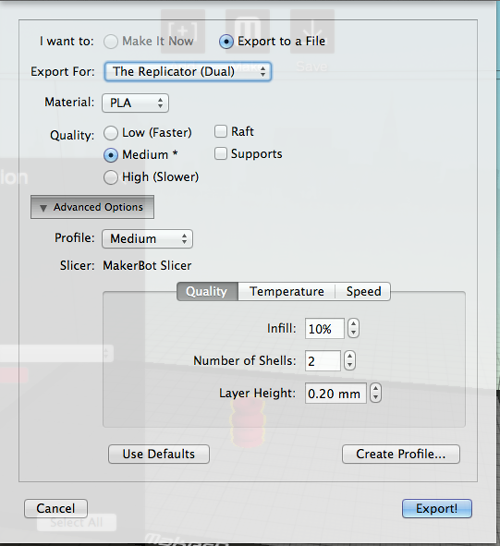Screen dimensions: 500x546
Task: Switch to the Speed tab
Action: point(363,291)
